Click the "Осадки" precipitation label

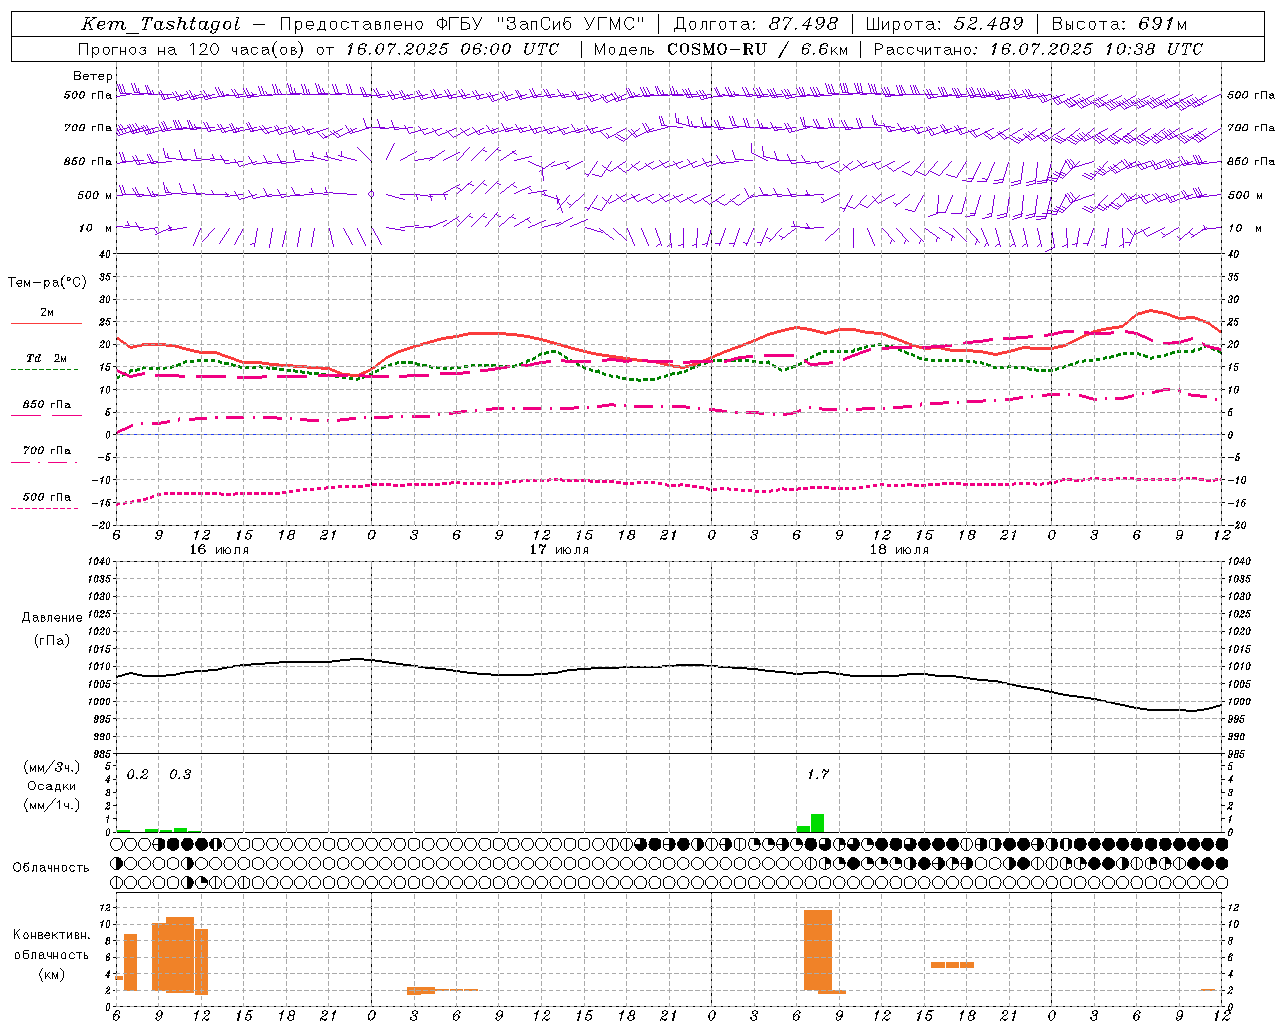point(51,786)
